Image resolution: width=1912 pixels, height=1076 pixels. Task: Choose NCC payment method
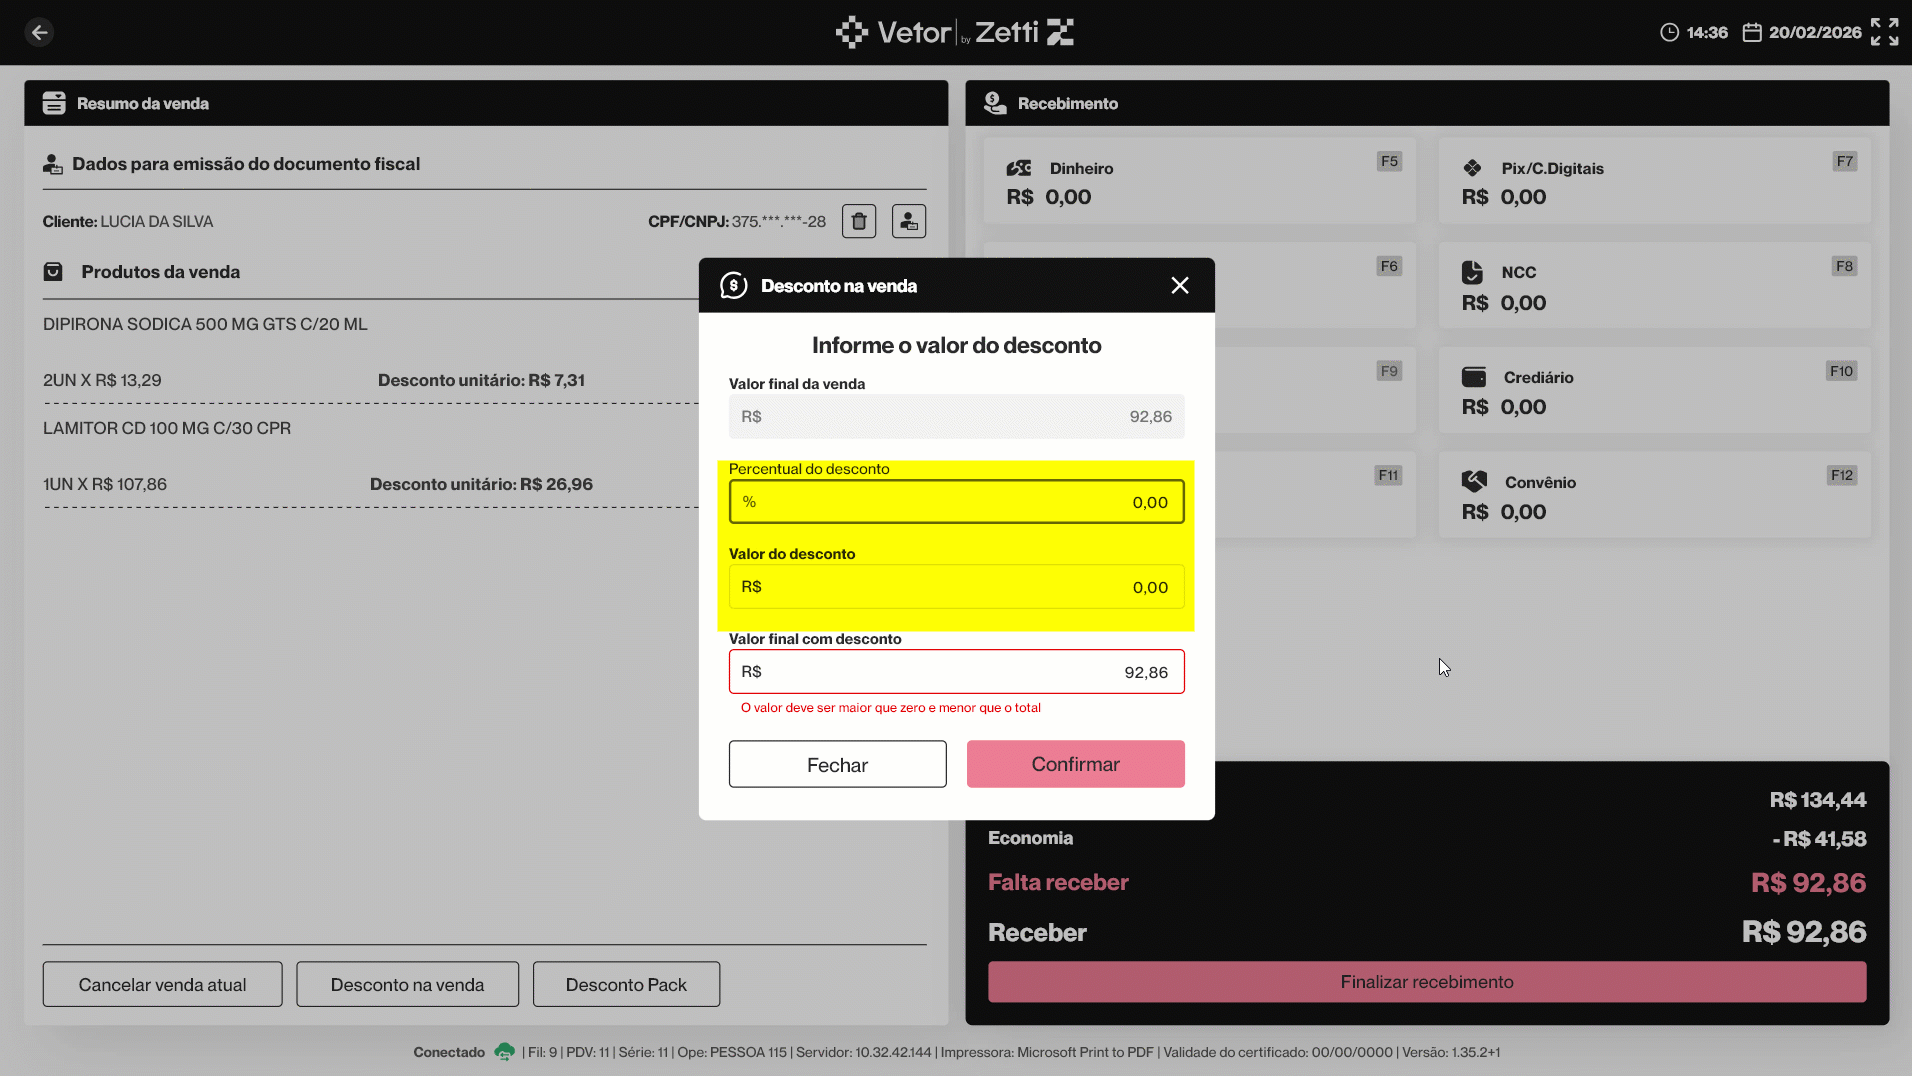tap(1653, 287)
